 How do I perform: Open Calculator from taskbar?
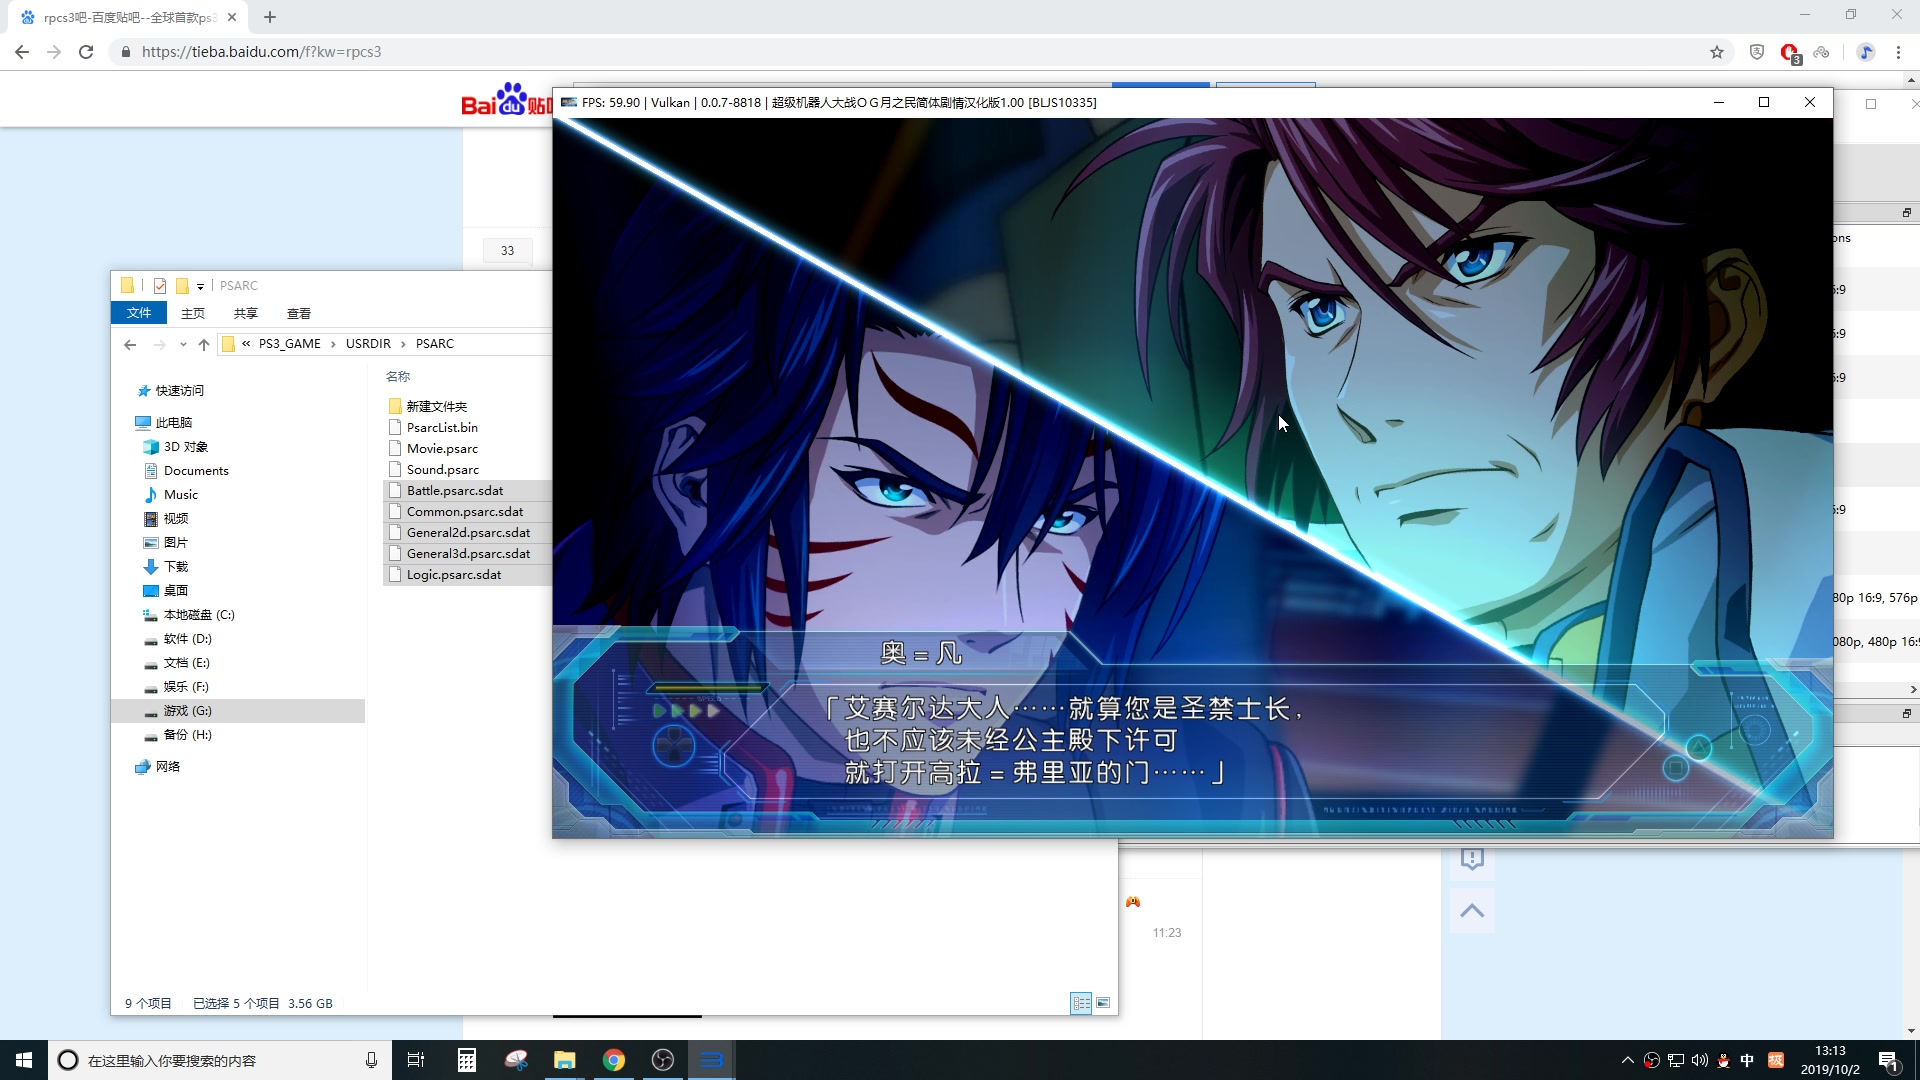click(467, 1060)
